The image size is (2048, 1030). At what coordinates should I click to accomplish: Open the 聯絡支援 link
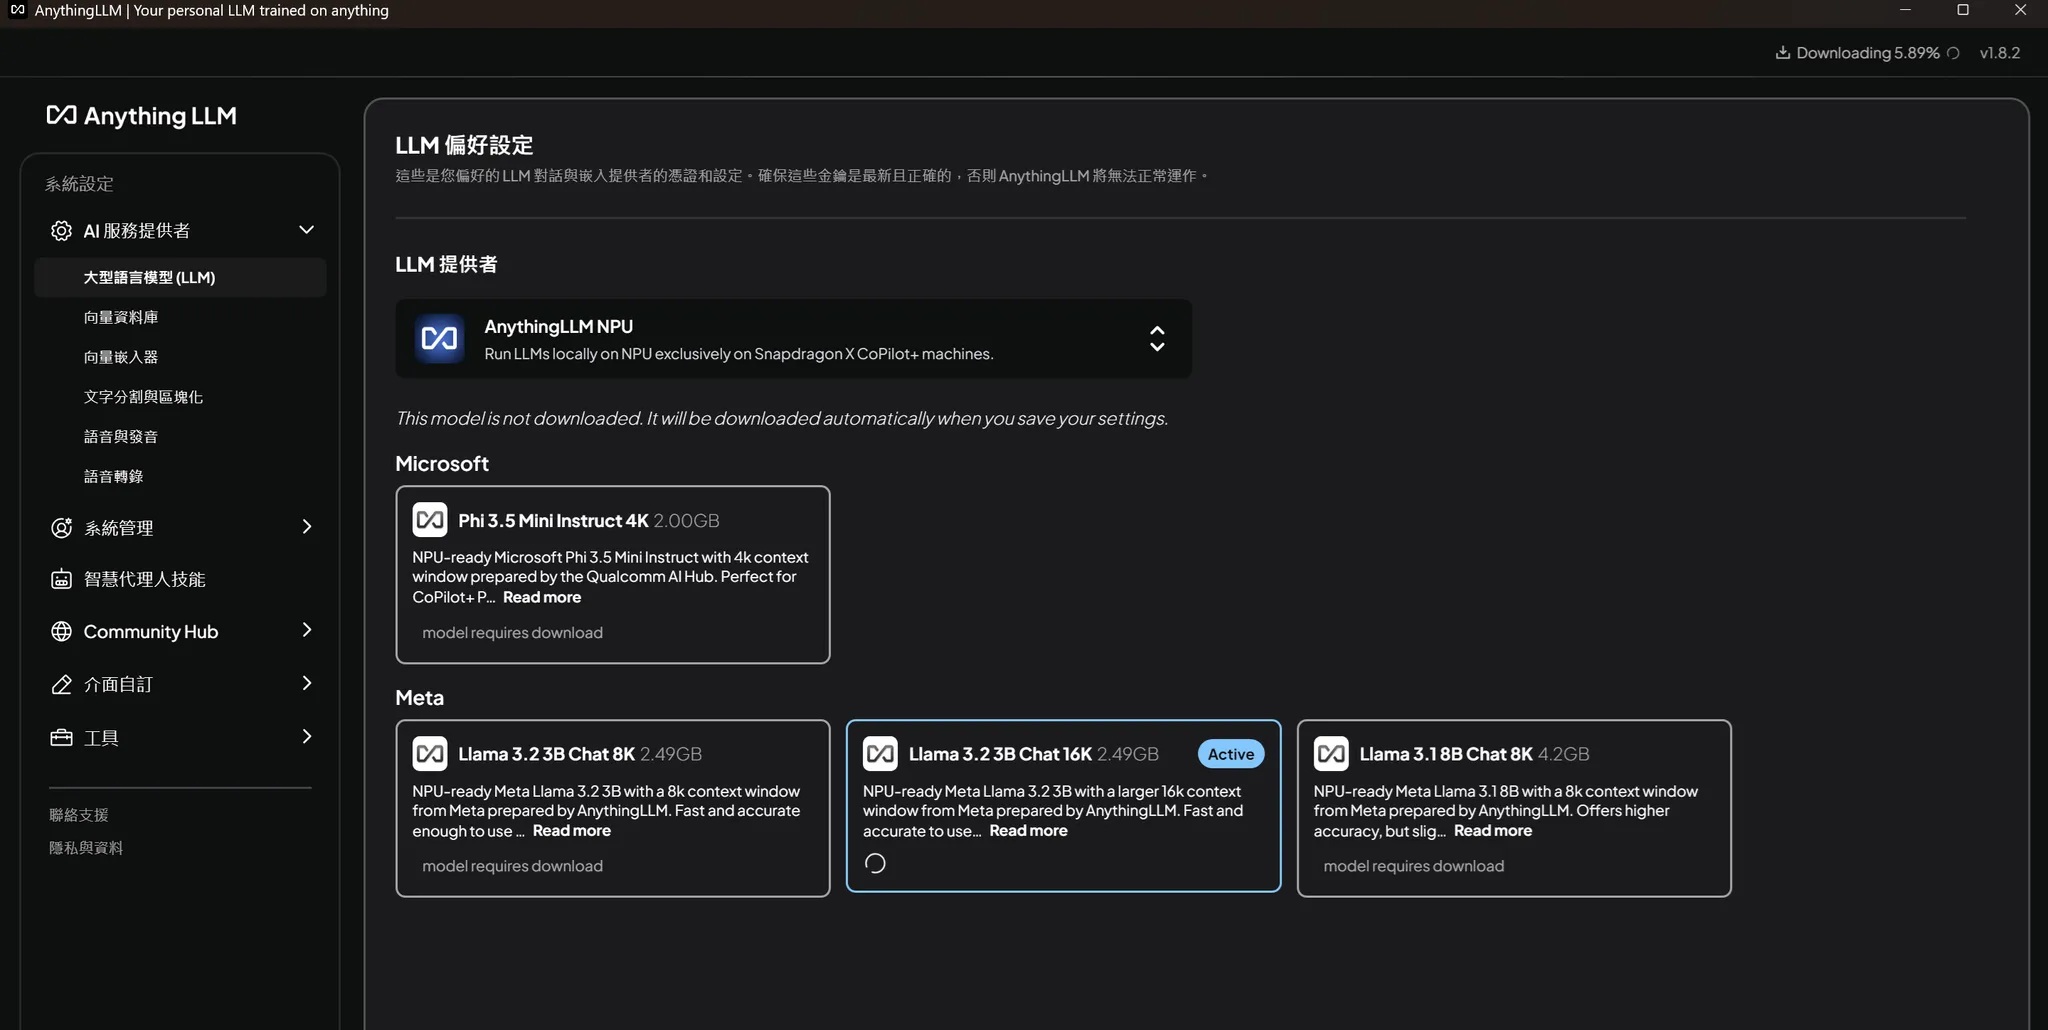point(79,815)
